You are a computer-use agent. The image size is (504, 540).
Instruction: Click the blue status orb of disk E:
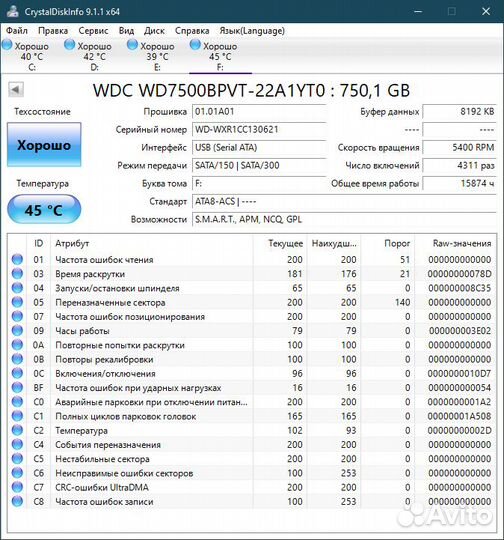coord(132,45)
